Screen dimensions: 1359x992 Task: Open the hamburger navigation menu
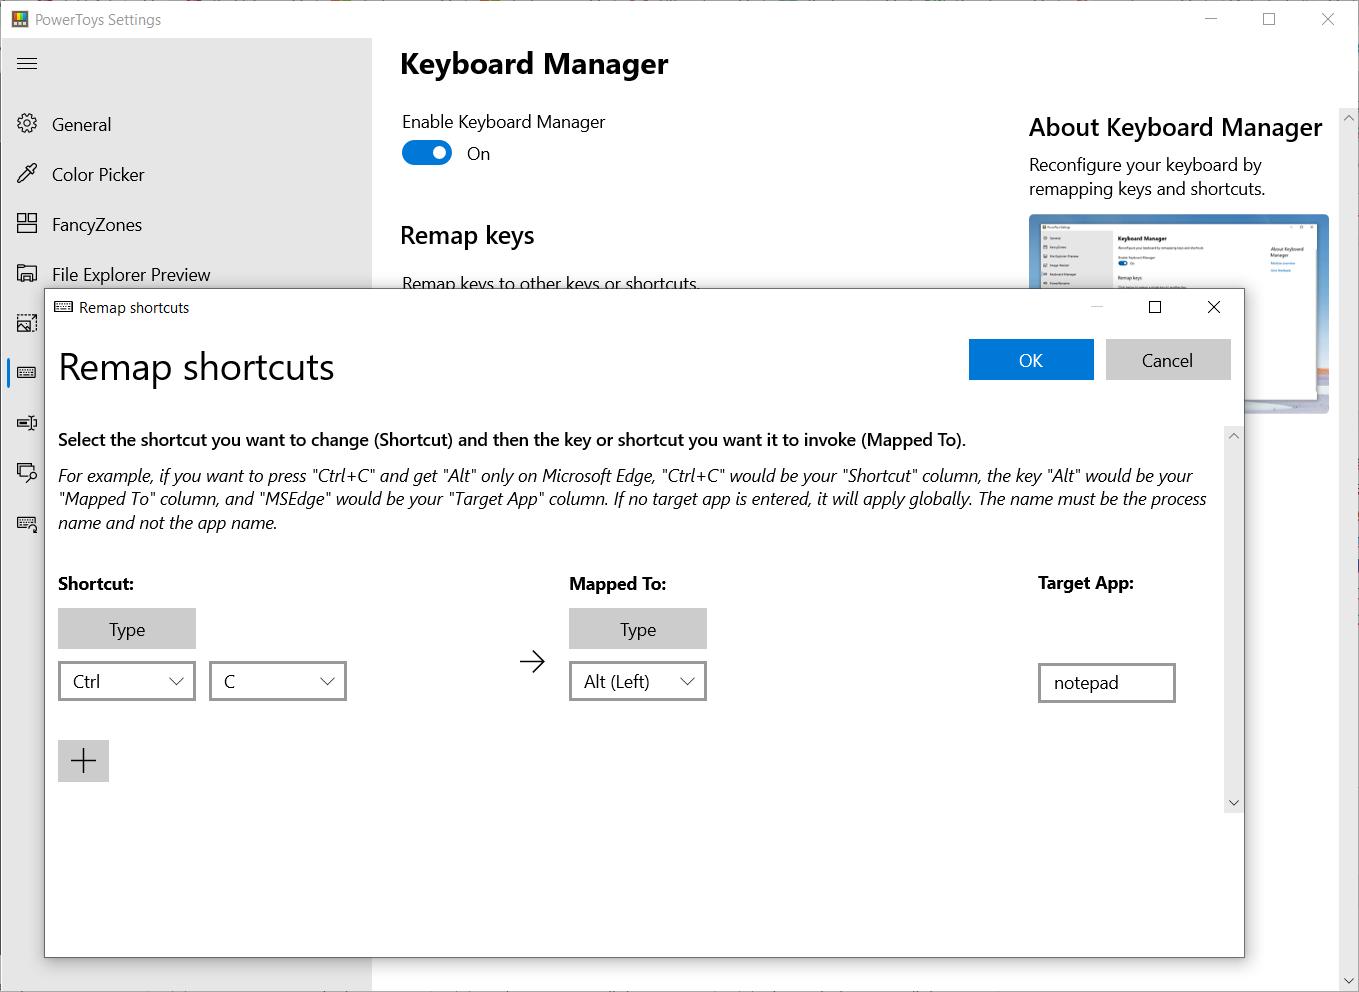27,64
